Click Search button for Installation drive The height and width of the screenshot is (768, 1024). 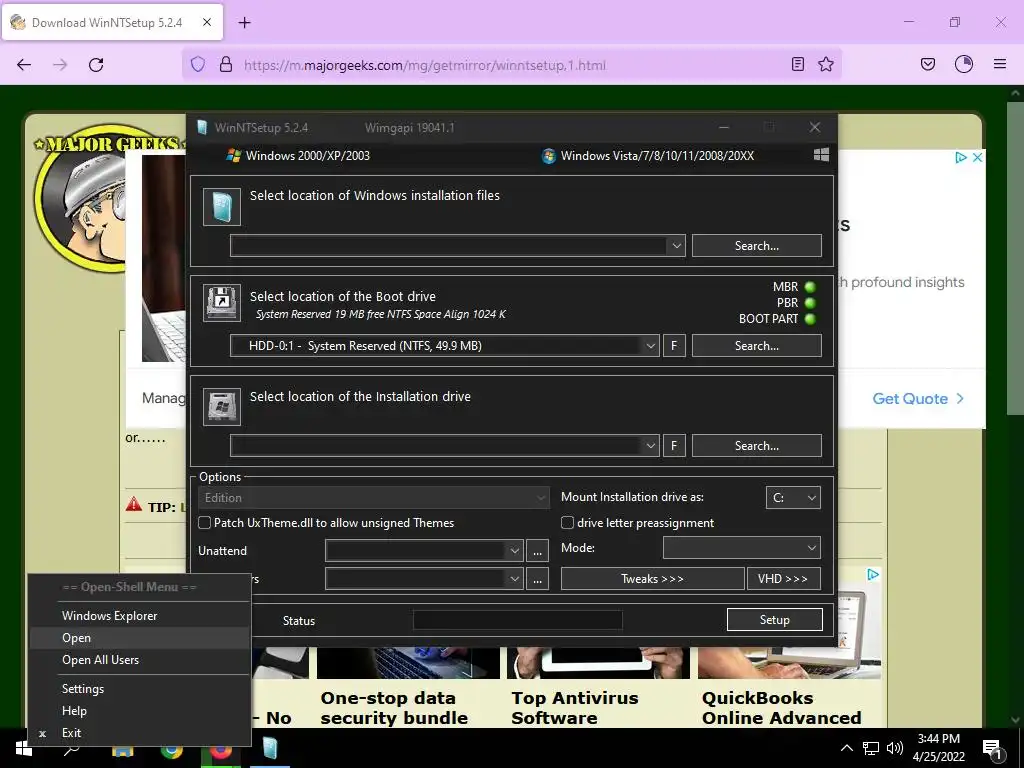click(756, 445)
